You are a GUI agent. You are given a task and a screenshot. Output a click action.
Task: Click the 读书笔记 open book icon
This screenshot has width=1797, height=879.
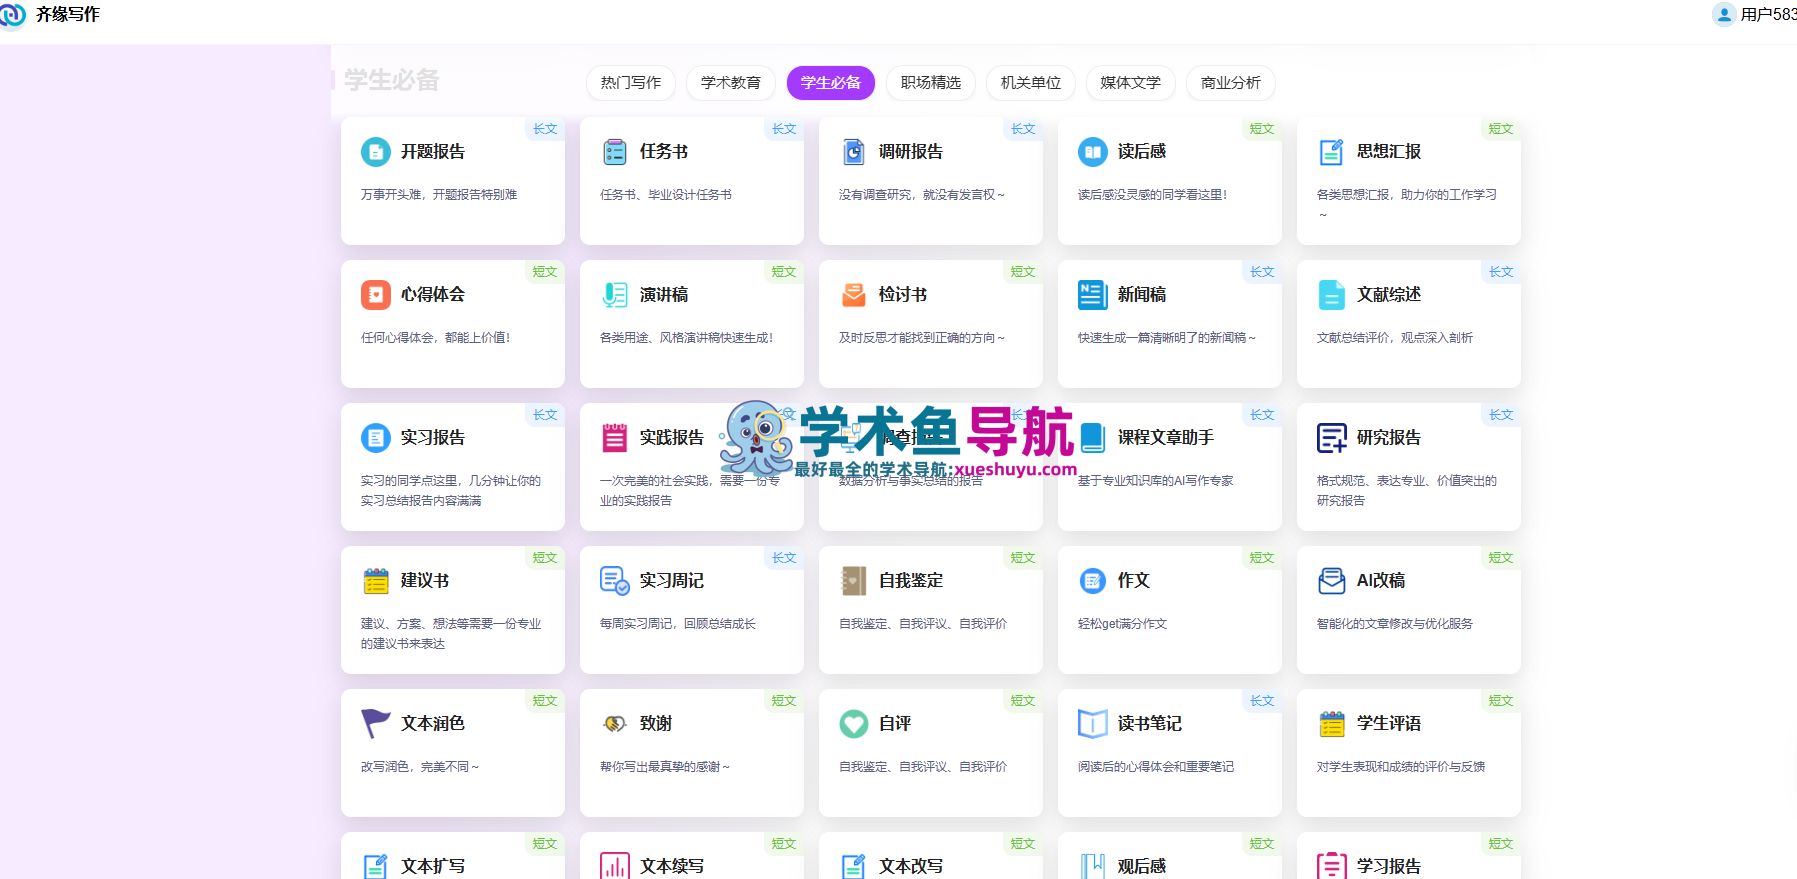click(1093, 724)
